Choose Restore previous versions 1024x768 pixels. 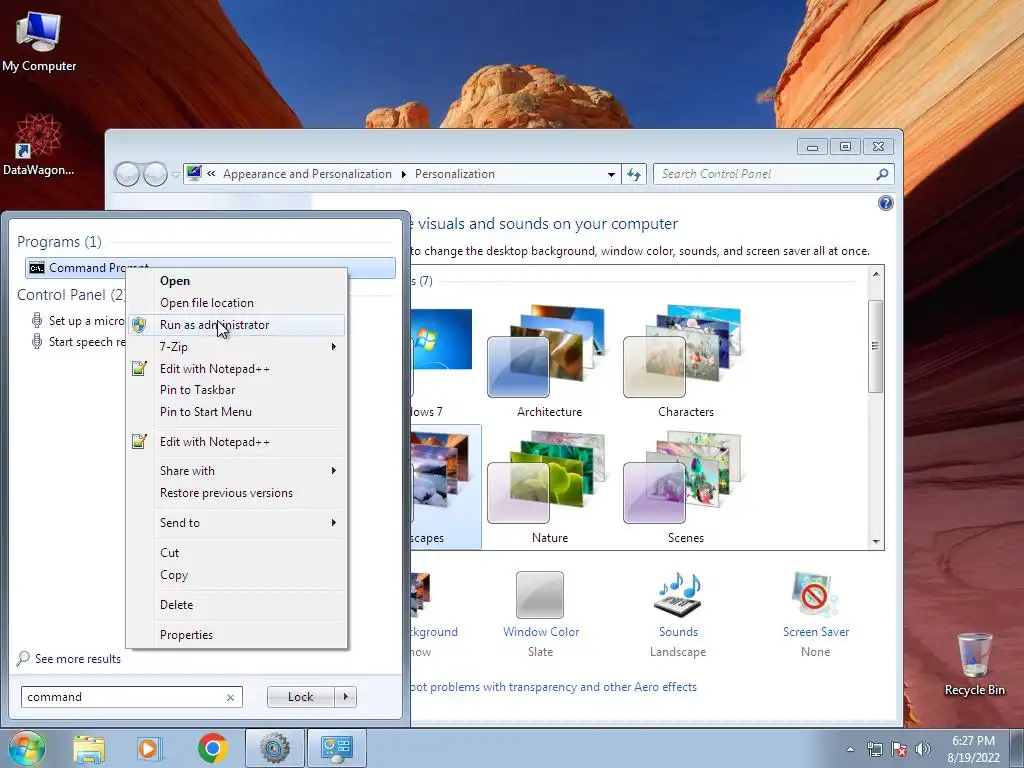[237, 493]
